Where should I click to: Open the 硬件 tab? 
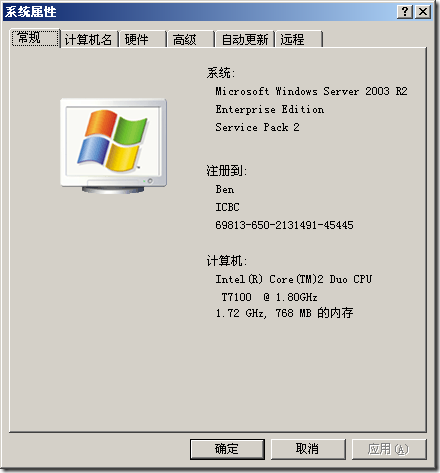click(x=143, y=40)
